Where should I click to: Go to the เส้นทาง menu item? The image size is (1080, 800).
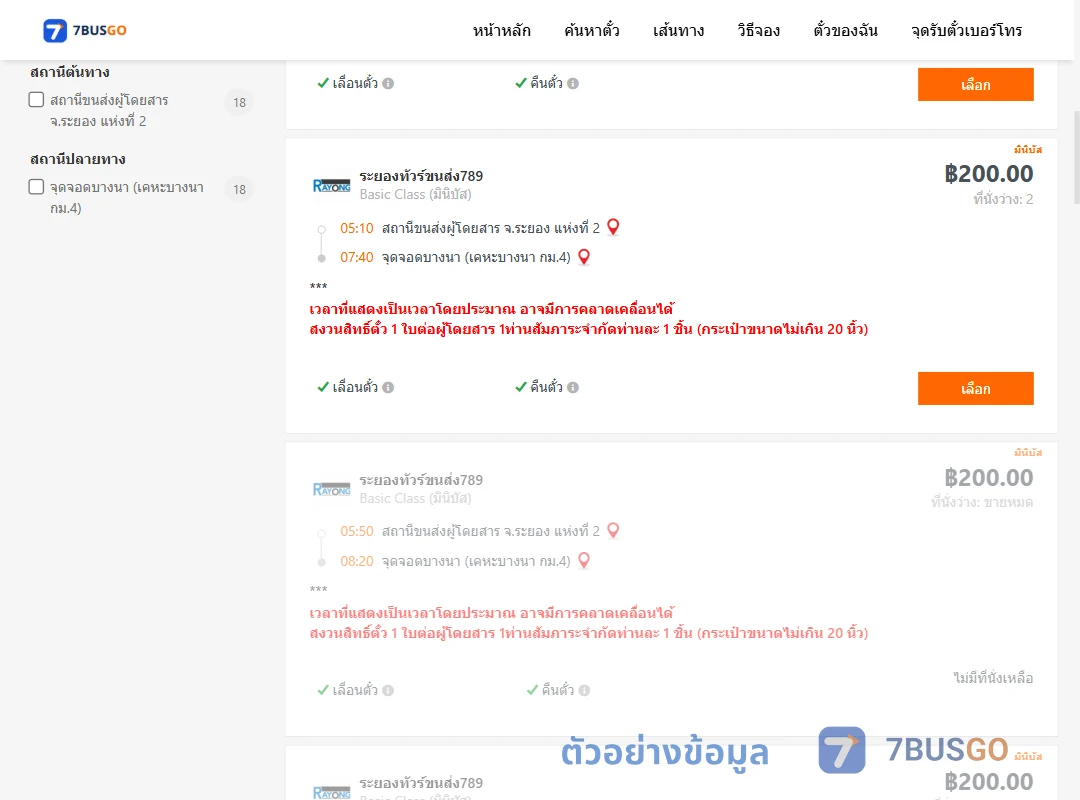678,30
